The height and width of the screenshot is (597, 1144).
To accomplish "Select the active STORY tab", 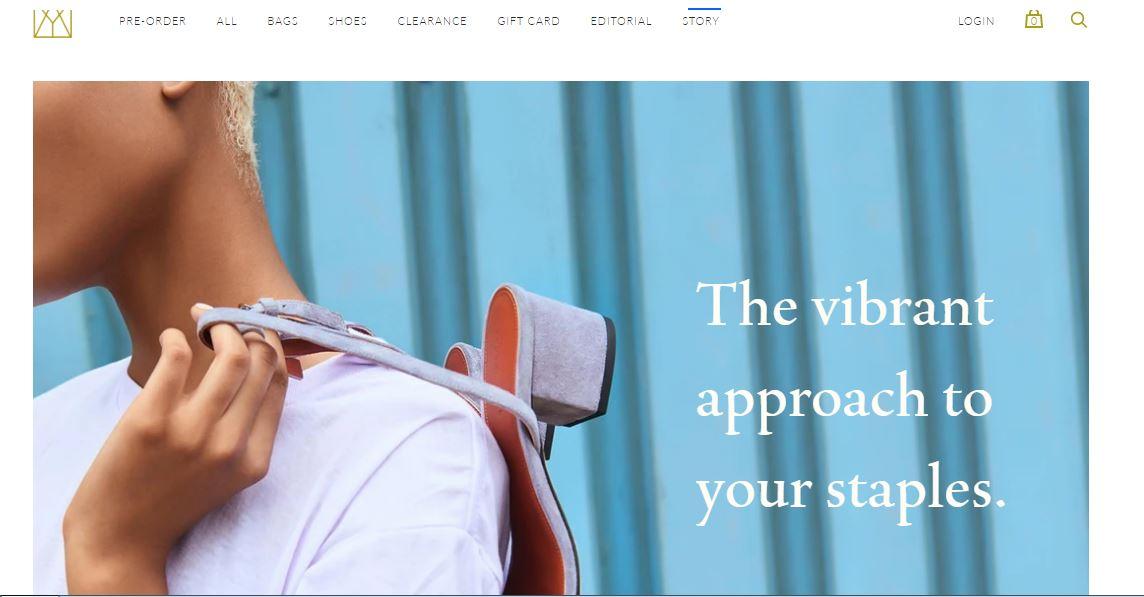I will [701, 21].
